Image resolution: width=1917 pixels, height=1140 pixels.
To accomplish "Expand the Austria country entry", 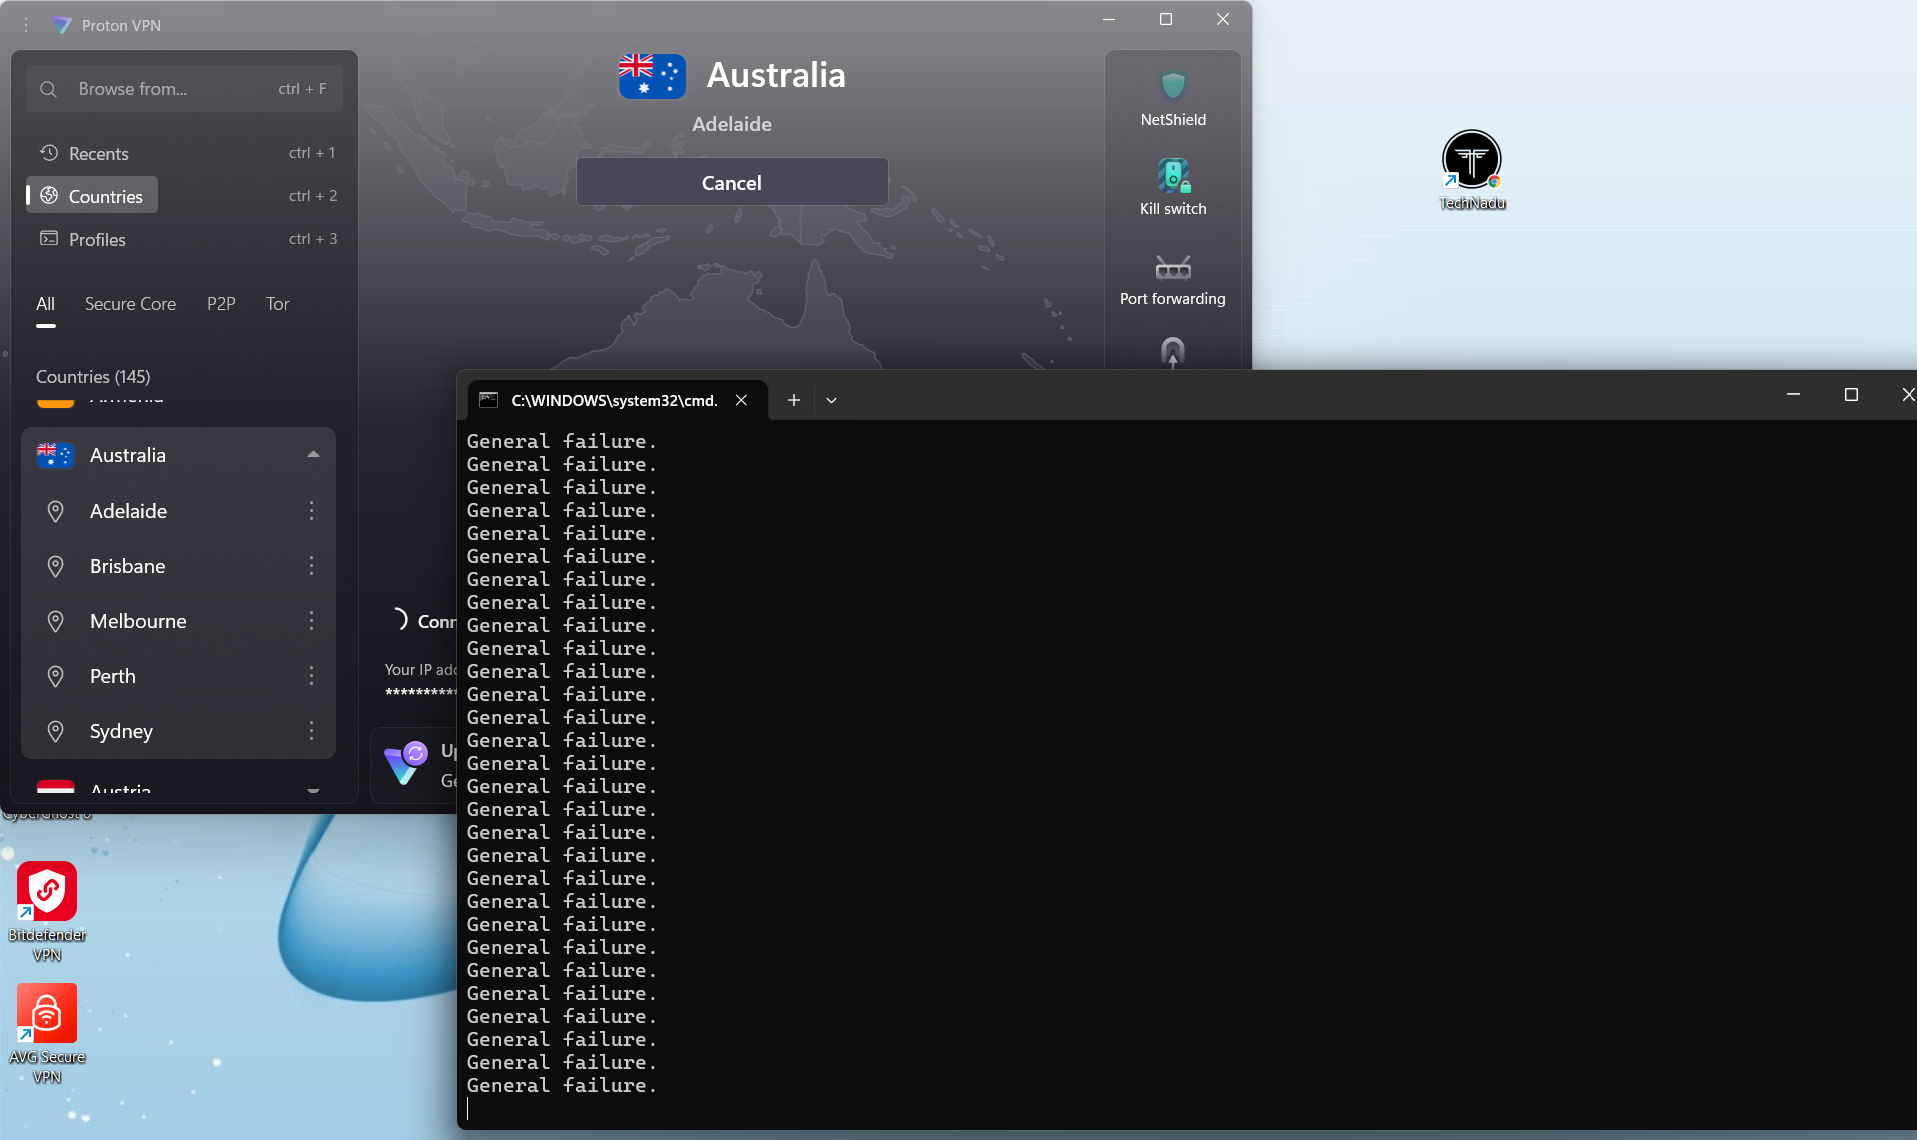I will tap(313, 790).
